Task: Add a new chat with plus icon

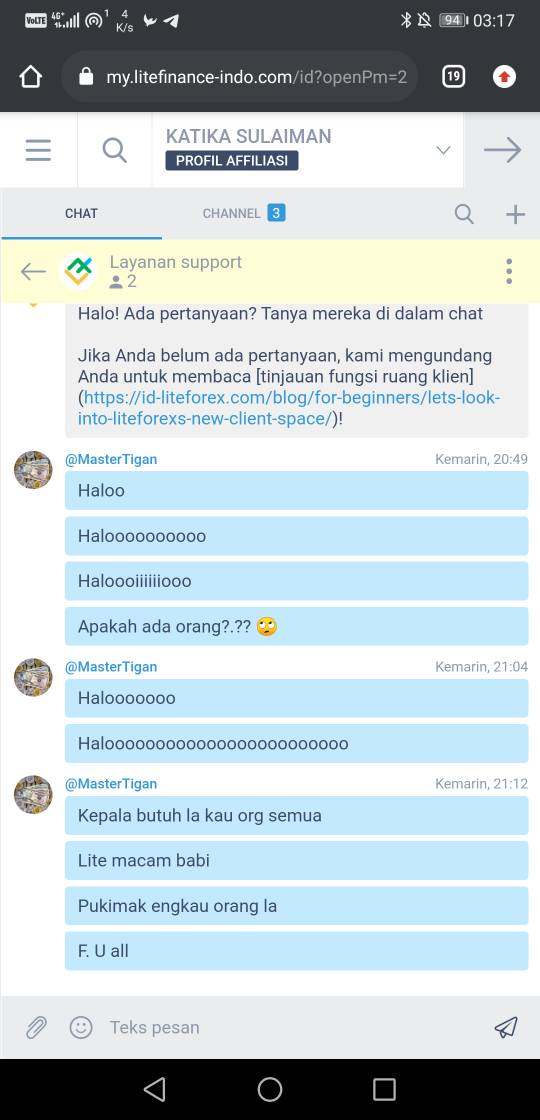Action: coord(515,214)
